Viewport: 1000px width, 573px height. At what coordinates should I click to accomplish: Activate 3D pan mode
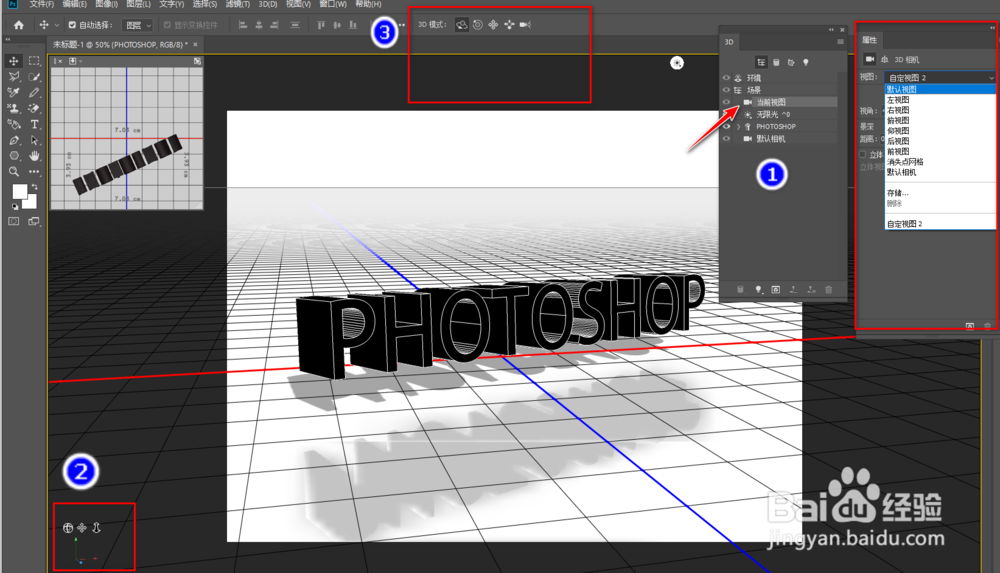493,25
